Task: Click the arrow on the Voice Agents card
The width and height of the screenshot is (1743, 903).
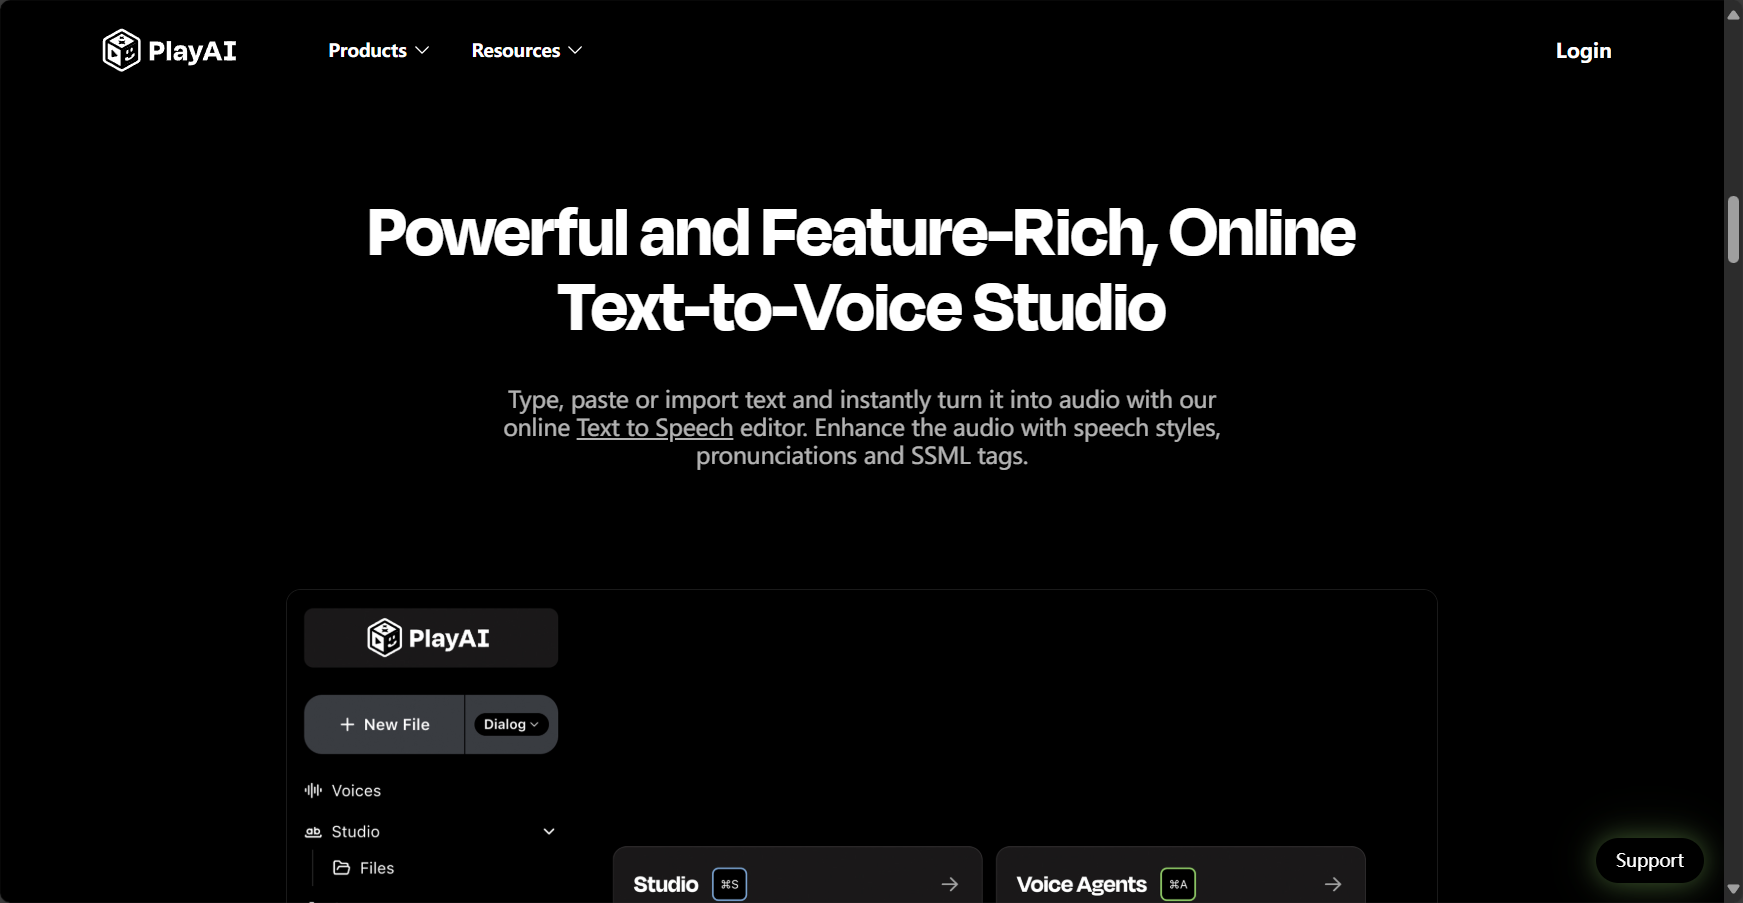Action: (x=1333, y=884)
